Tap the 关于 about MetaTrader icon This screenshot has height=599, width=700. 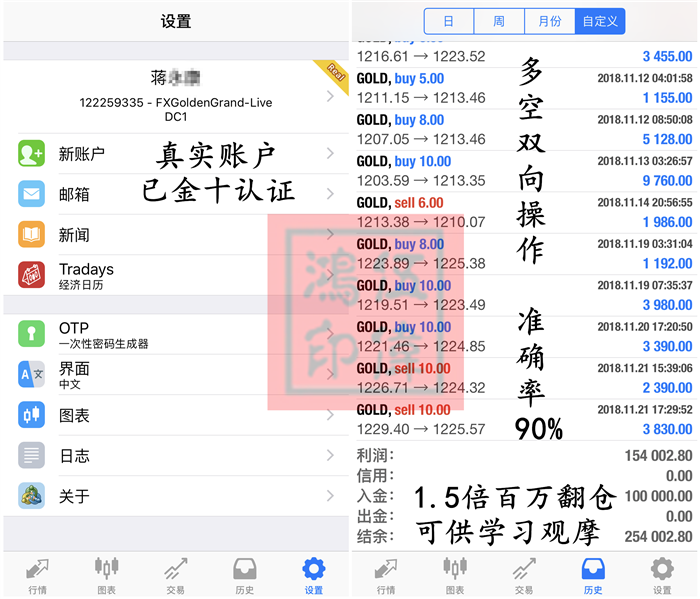[31, 496]
